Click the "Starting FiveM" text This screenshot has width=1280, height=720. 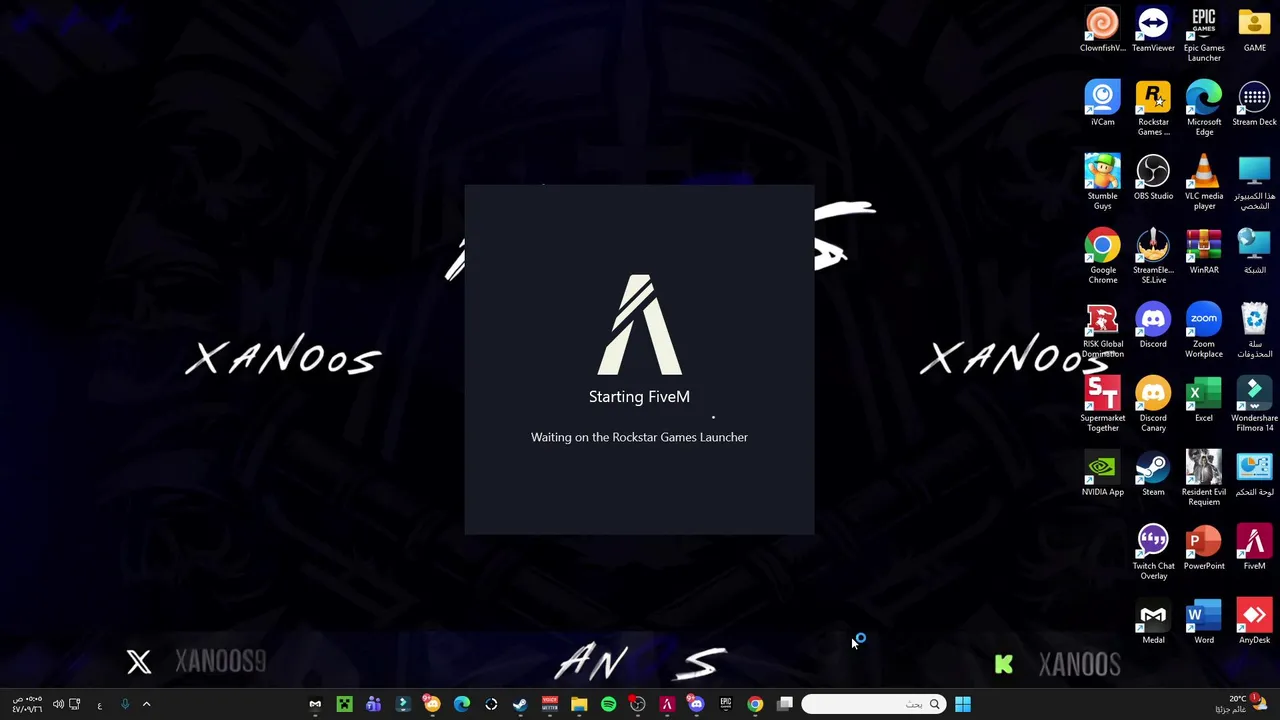(x=639, y=397)
